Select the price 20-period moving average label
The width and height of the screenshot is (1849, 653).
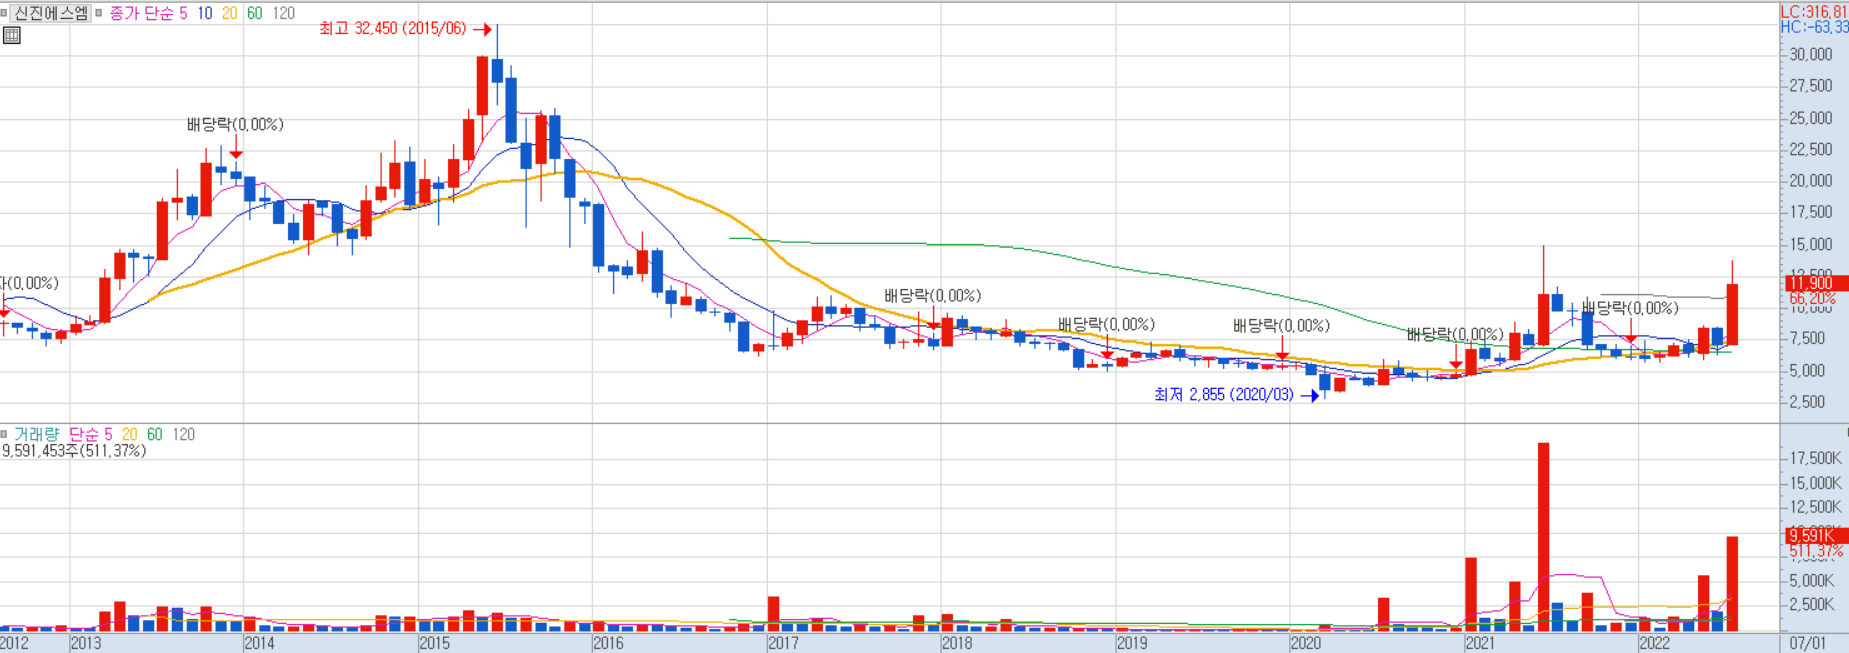(230, 13)
